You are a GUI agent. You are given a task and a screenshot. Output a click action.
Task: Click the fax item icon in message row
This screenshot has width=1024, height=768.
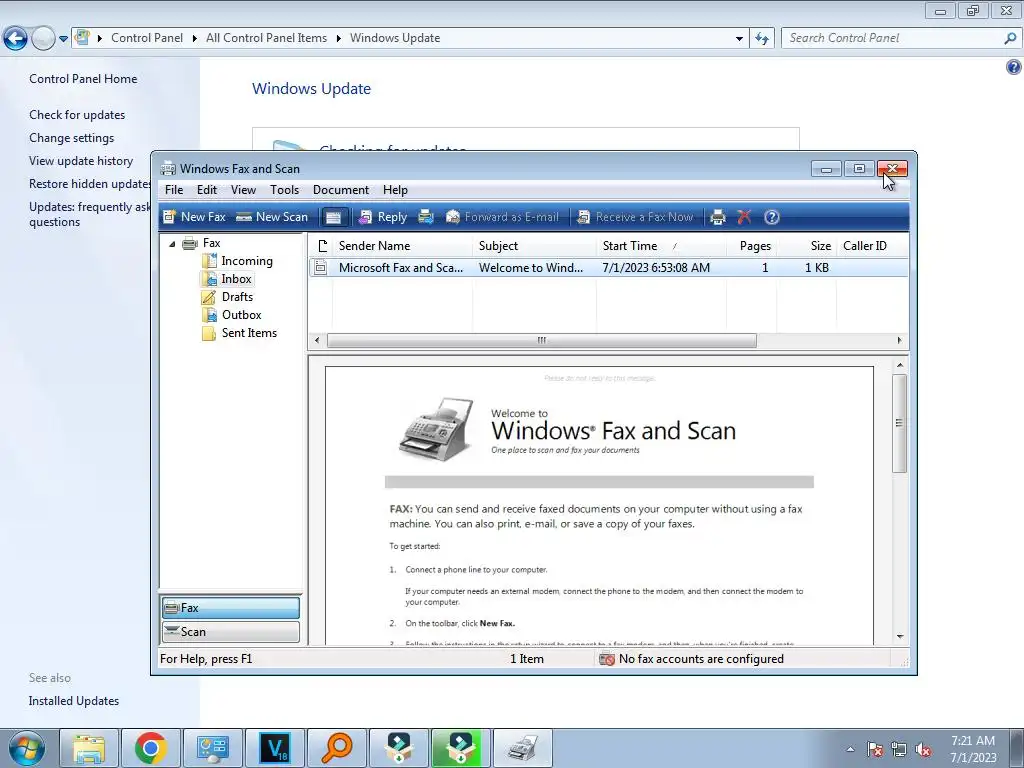coord(320,268)
